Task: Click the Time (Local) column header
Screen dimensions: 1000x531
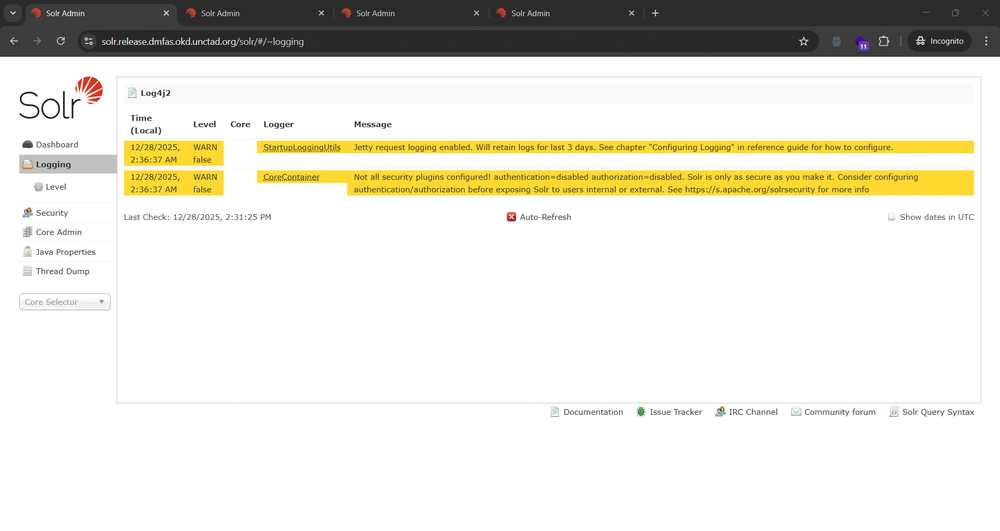Action: pyautogui.click(x=145, y=124)
